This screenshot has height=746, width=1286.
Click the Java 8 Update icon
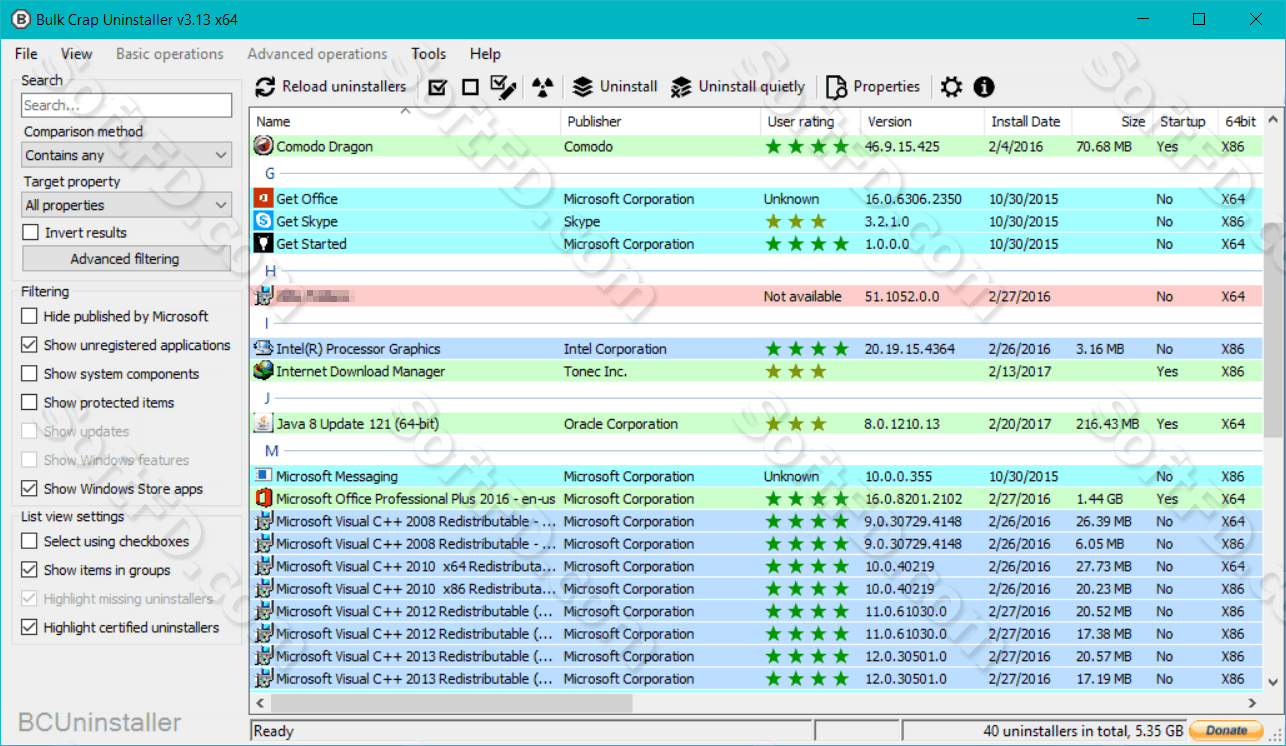click(263, 423)
